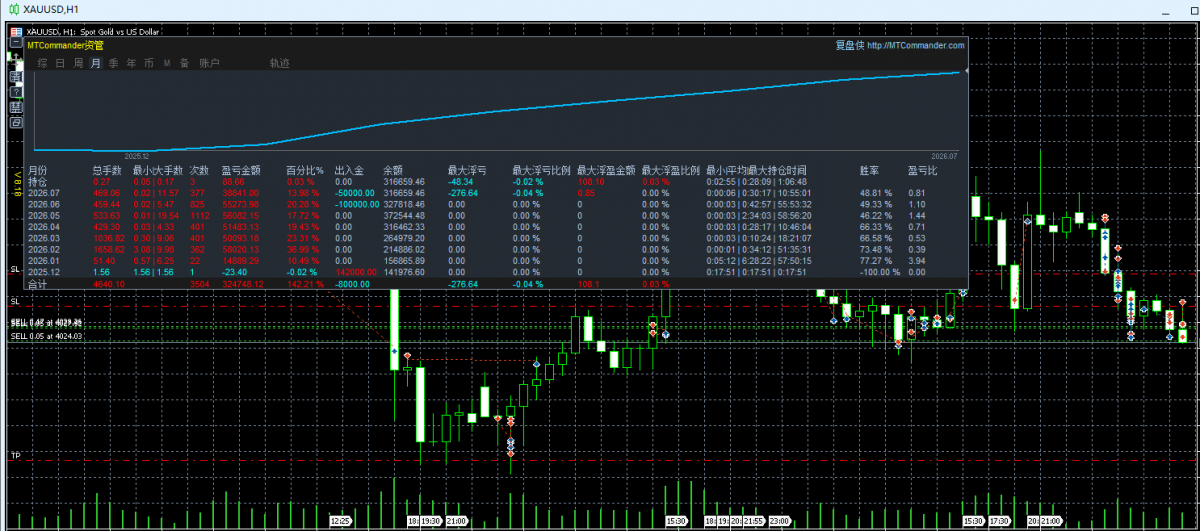Select the 2025.12 row
Image resolution: width=1200 pixels, height=531 pixels.
click(x=496, y=271)
